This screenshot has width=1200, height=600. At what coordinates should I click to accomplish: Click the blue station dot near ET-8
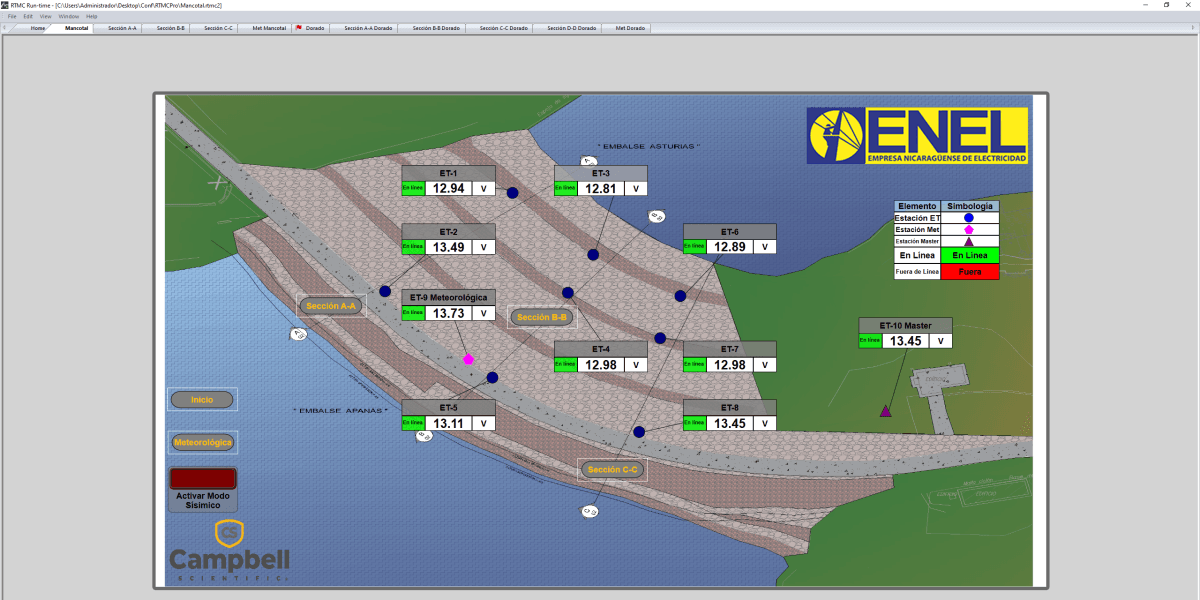pos(639,431)
